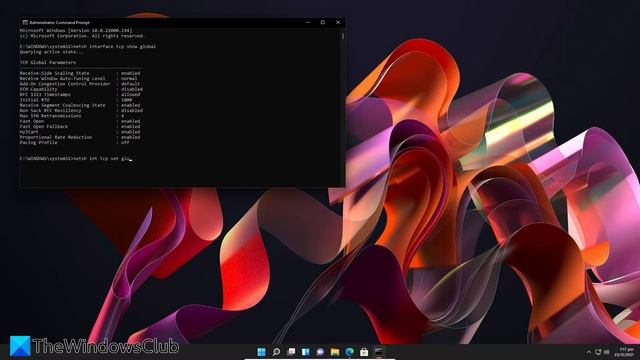Show hidden system tray icons chevron
The image size is (640, 360).
[x=589, y=352]
